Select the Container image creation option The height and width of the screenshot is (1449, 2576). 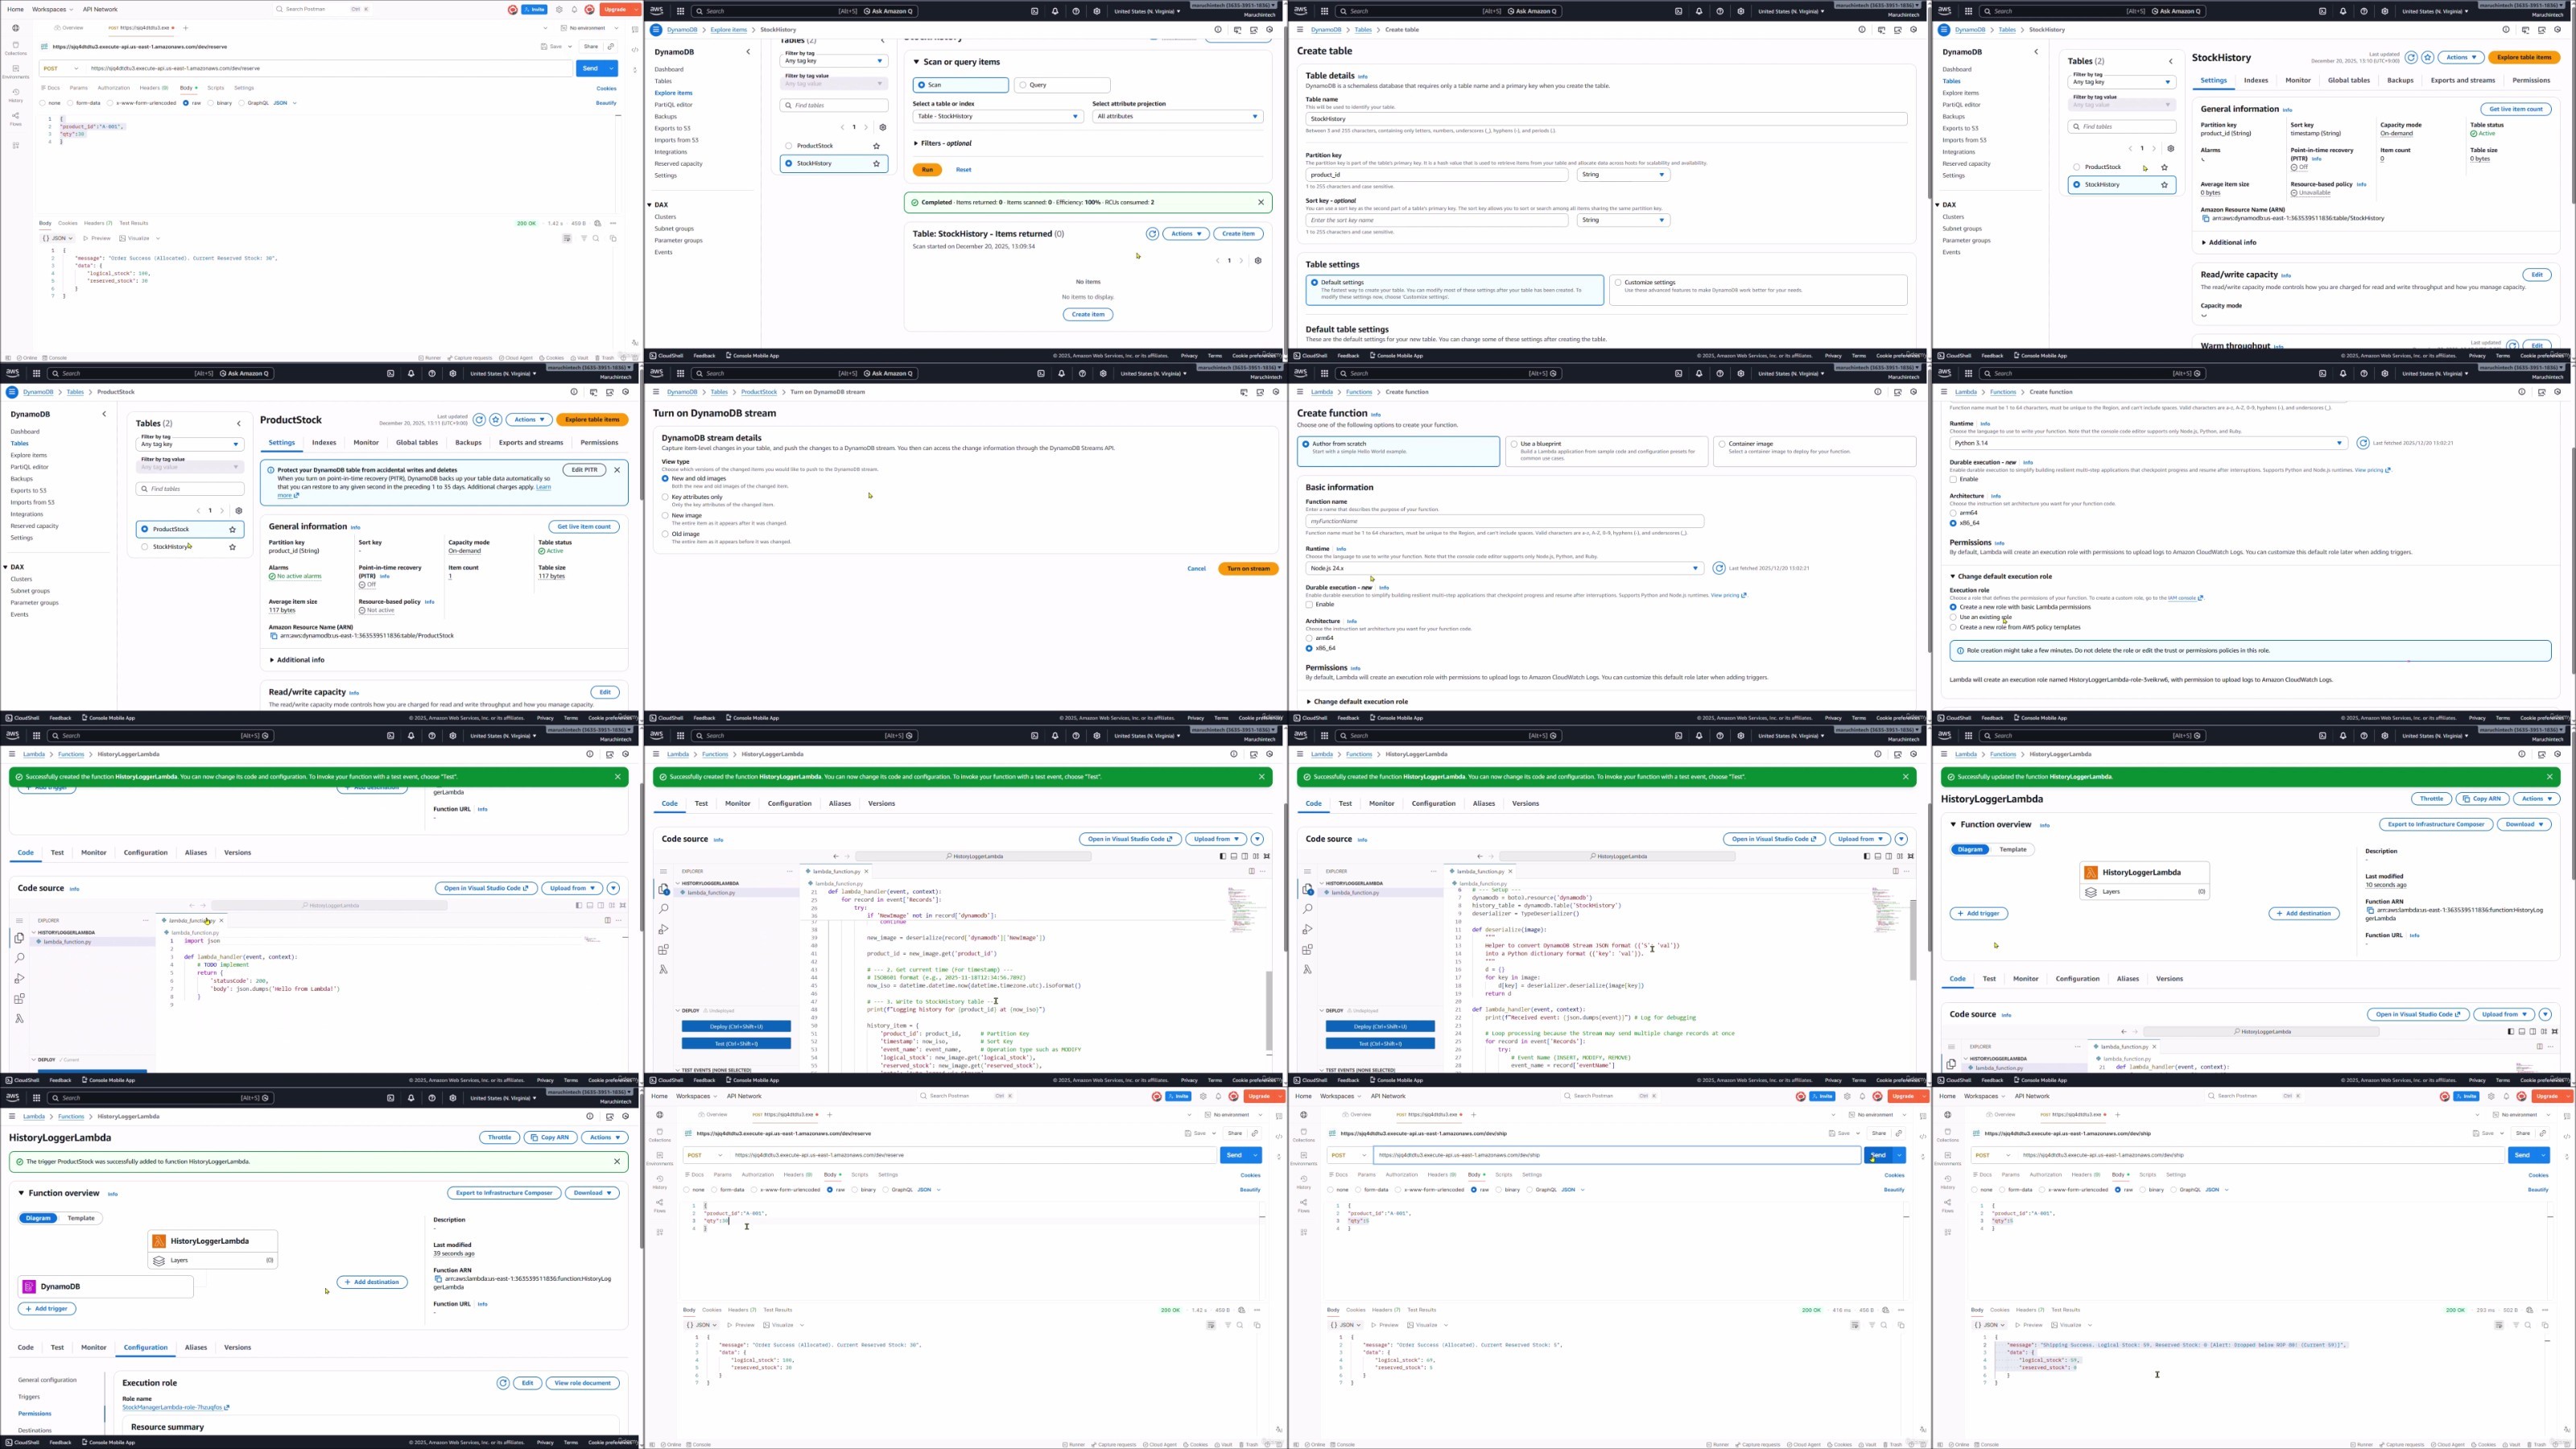[x=1721, y=444]
